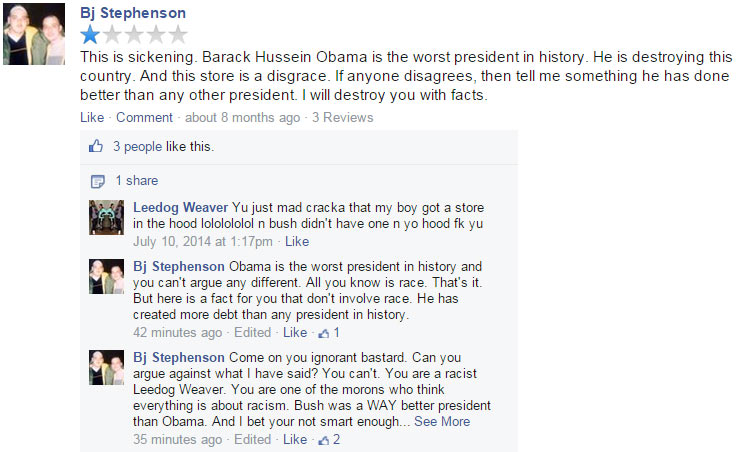Open the 3 Reviews link

coord(343,117)
